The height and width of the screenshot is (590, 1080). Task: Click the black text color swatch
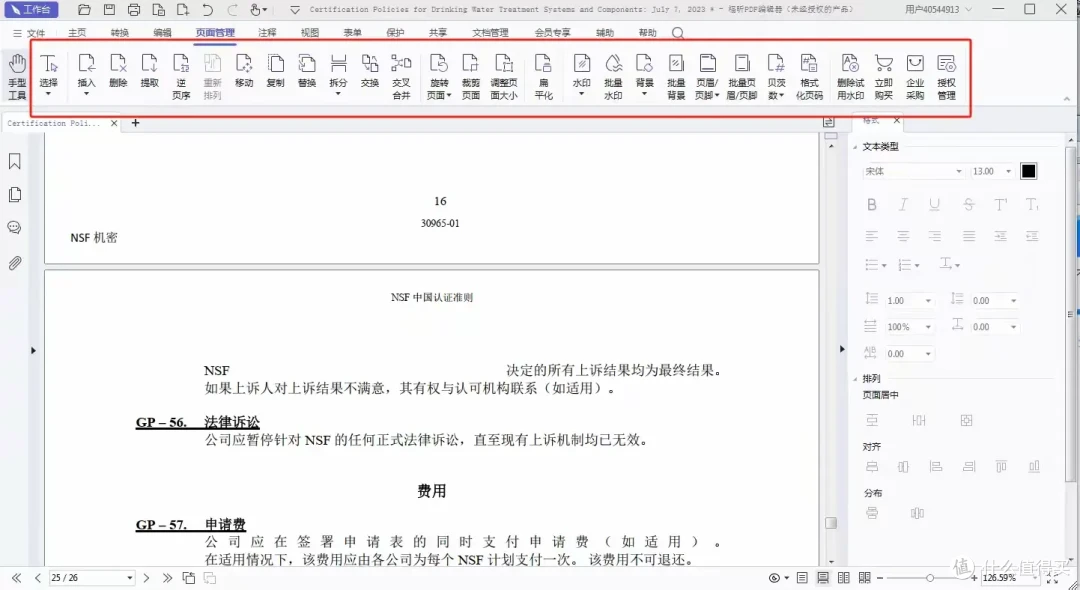[1028, 171]
